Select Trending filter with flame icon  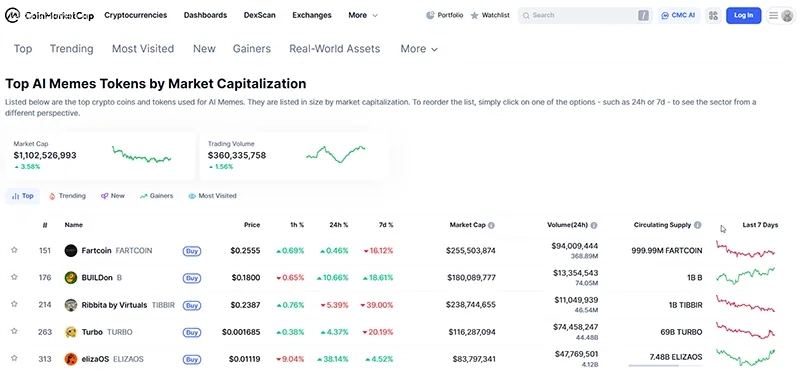(67, 196)
